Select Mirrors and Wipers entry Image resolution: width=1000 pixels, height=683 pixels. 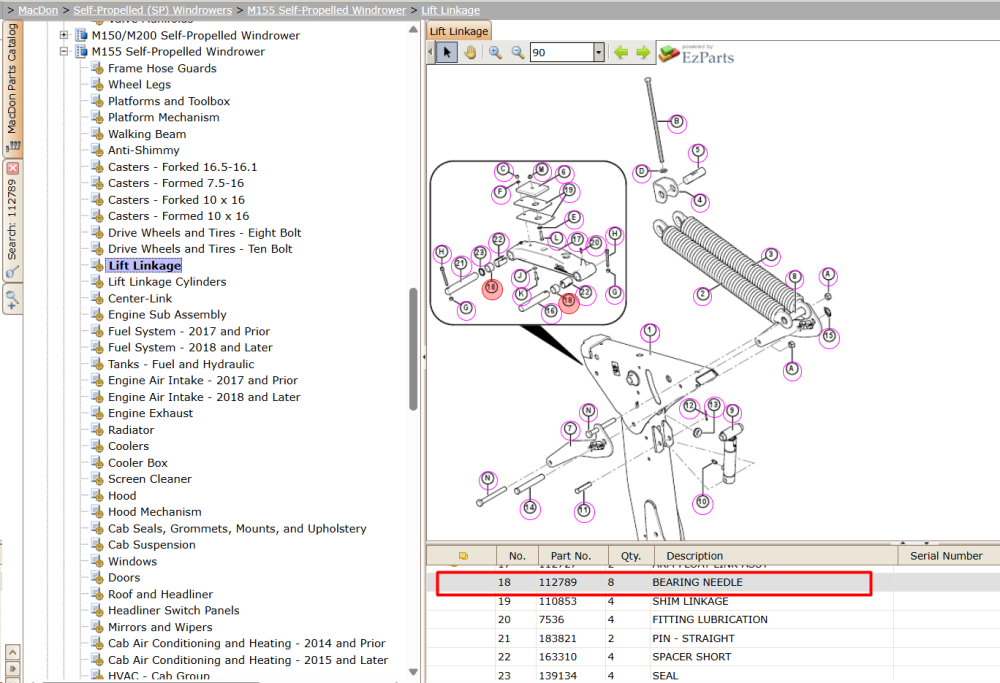[160, 627]
